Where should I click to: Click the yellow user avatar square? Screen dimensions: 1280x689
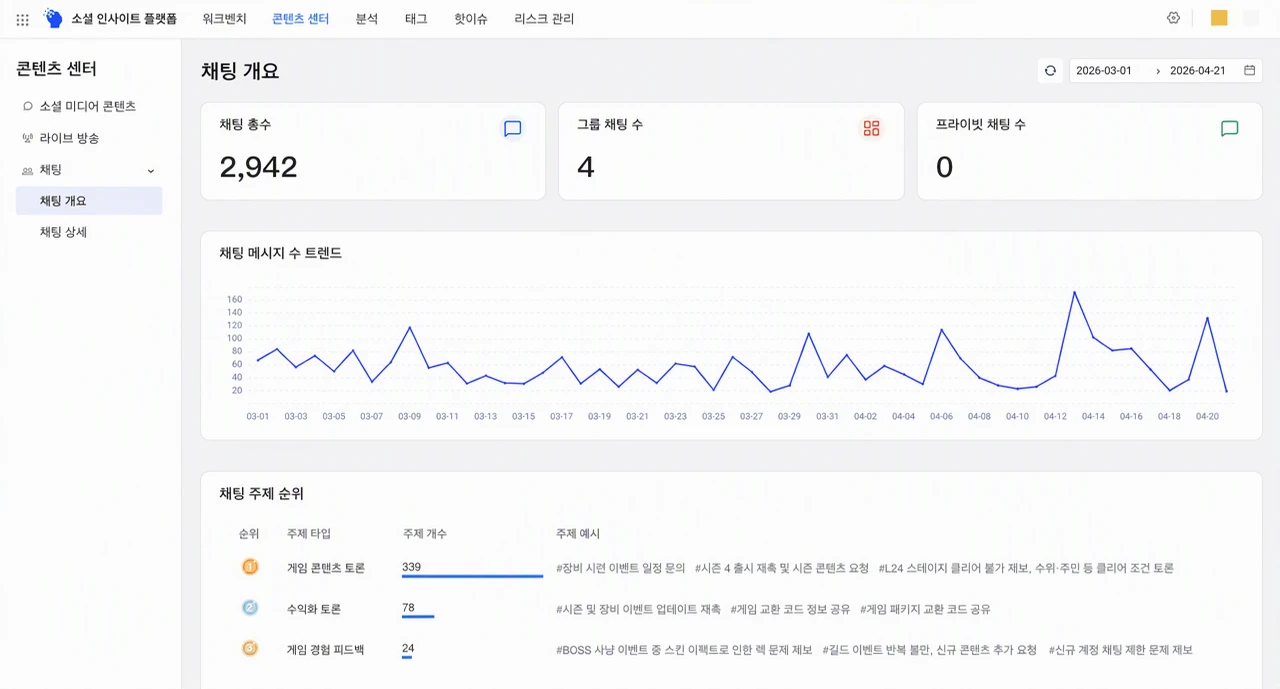tap(1219, 18)
